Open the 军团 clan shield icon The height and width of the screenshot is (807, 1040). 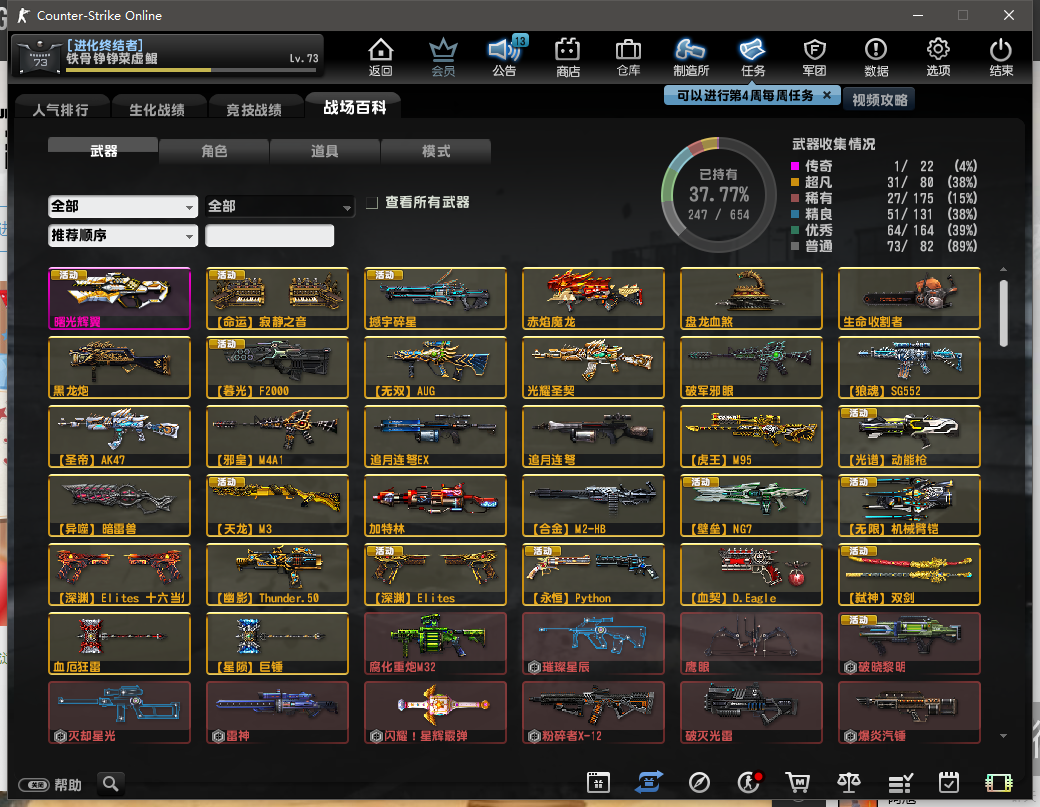[x=814, y=57]
